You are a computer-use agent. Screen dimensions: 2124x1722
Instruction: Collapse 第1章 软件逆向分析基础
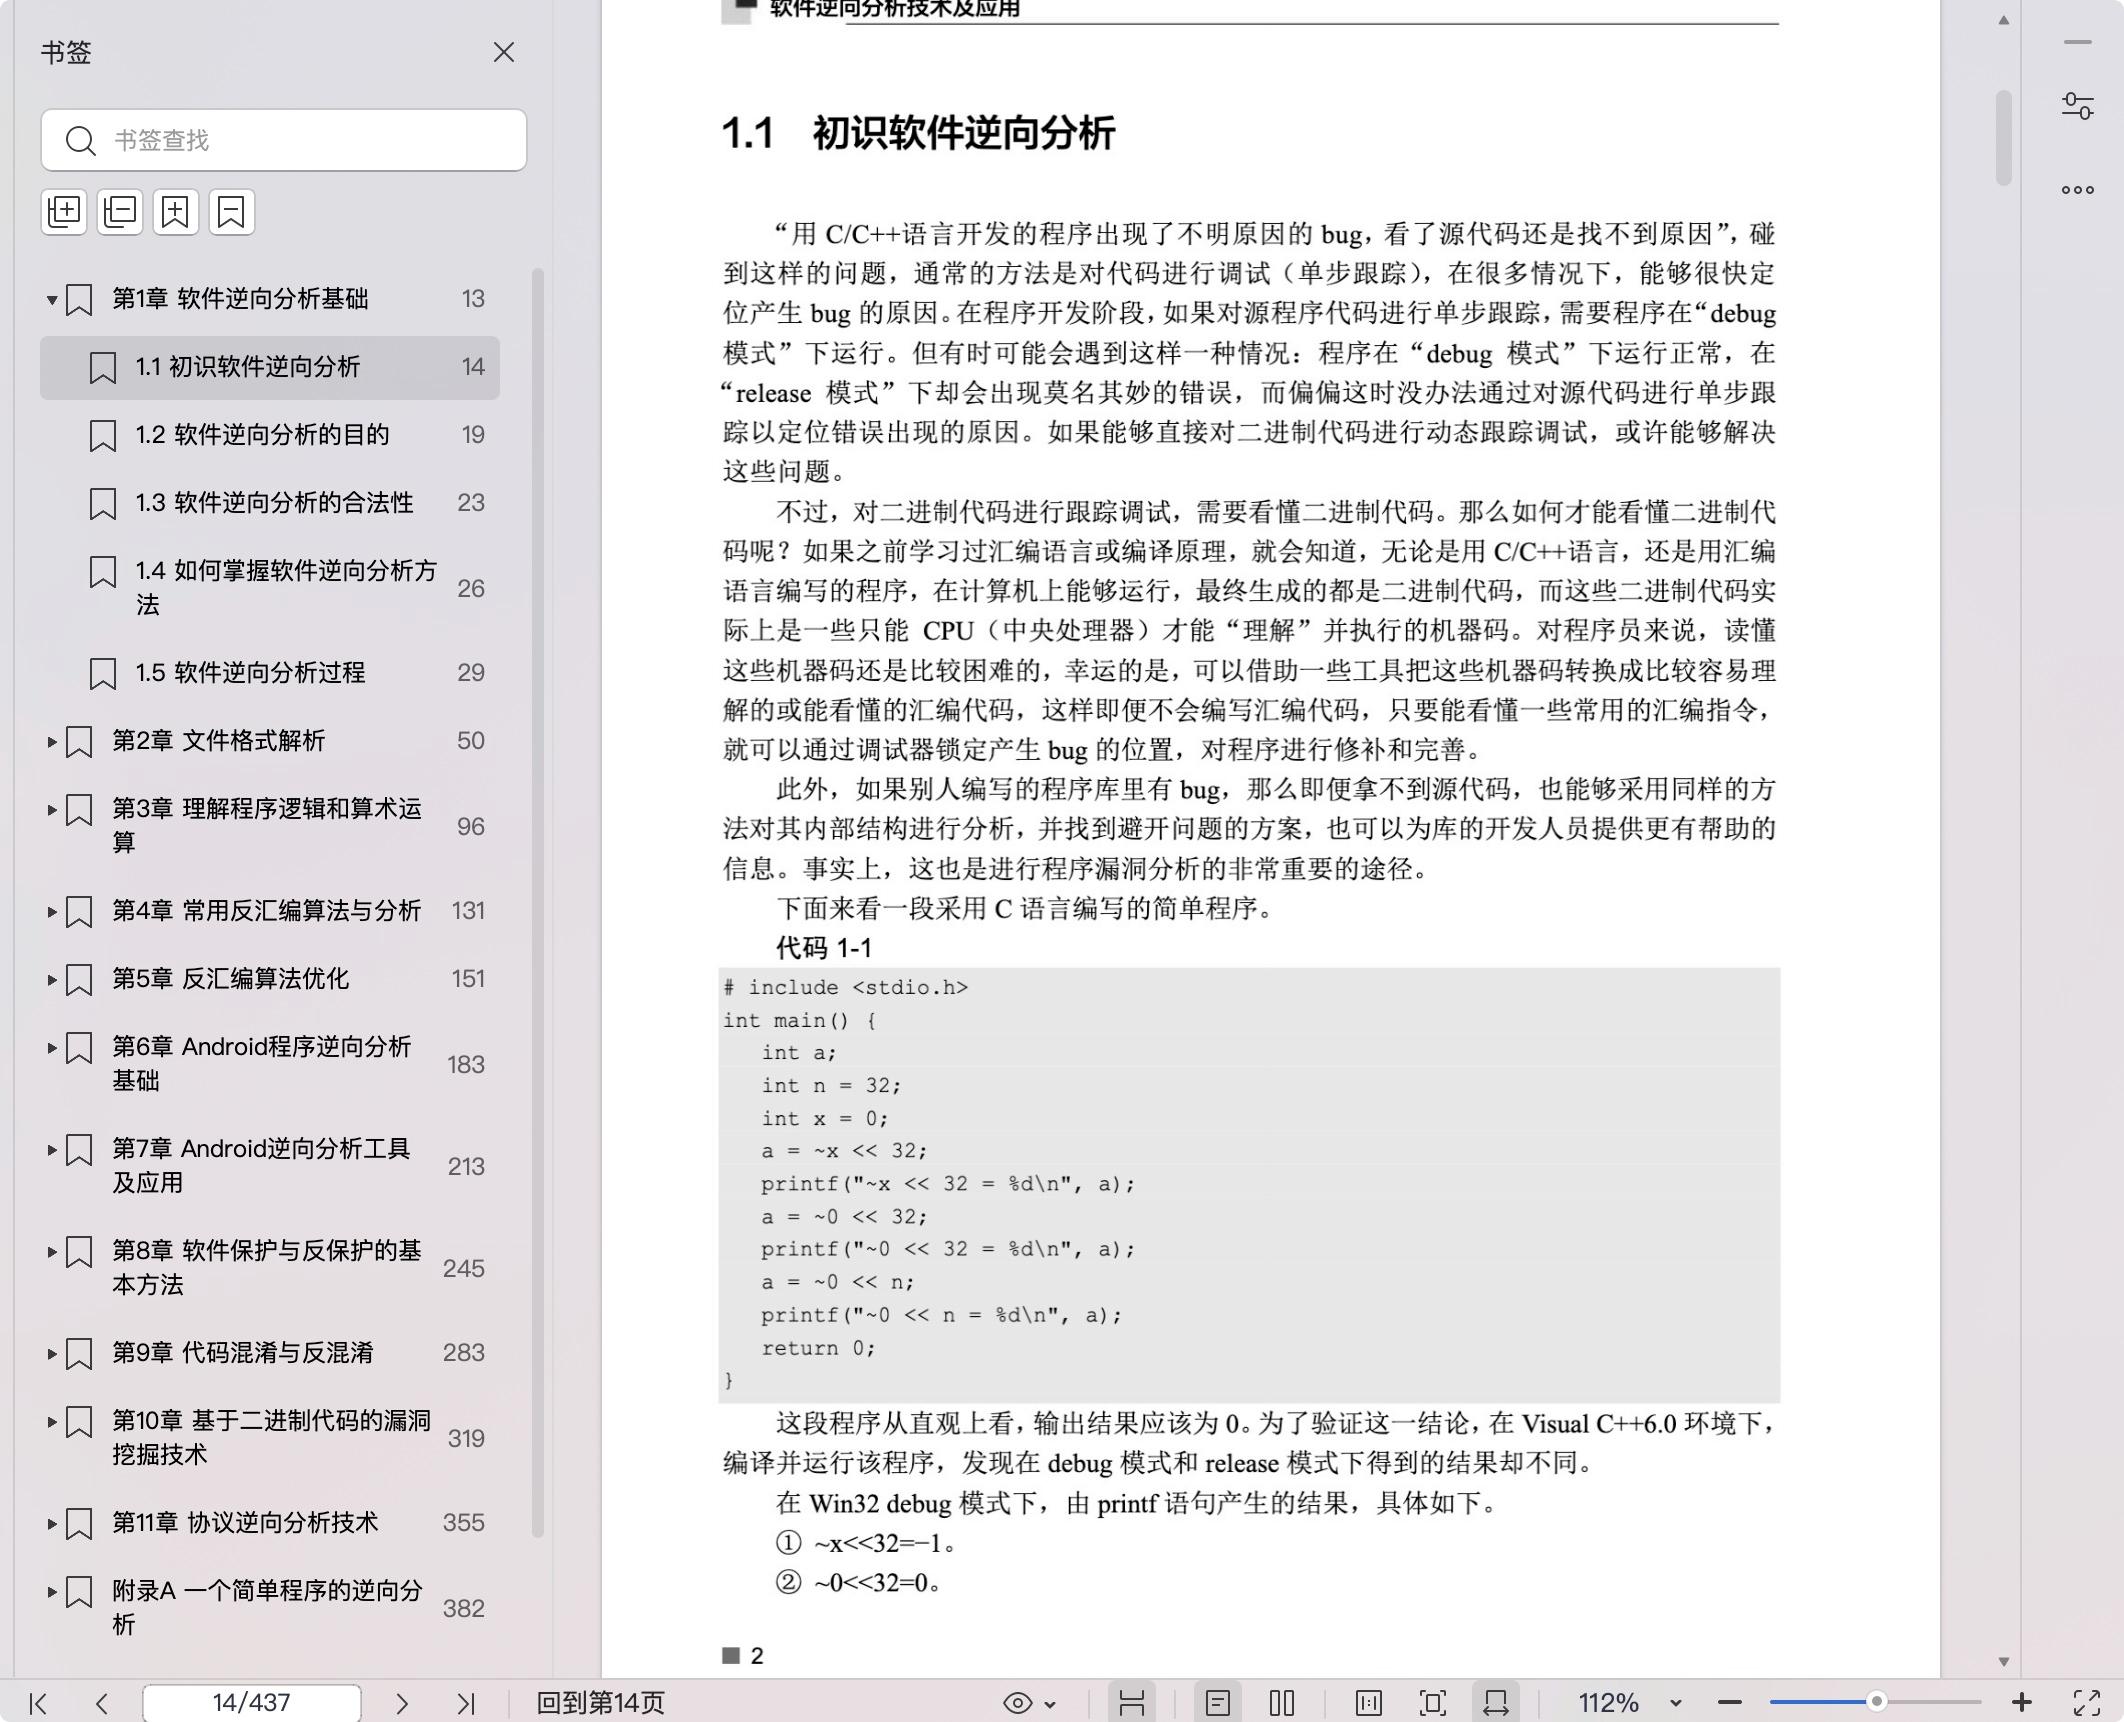coord(51,299)
